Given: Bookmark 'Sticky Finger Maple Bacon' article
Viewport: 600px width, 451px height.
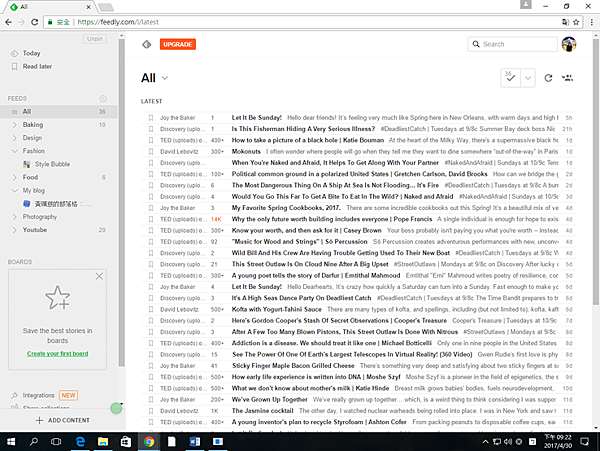Looking at the screenshot, I should [x=151, y=366].
